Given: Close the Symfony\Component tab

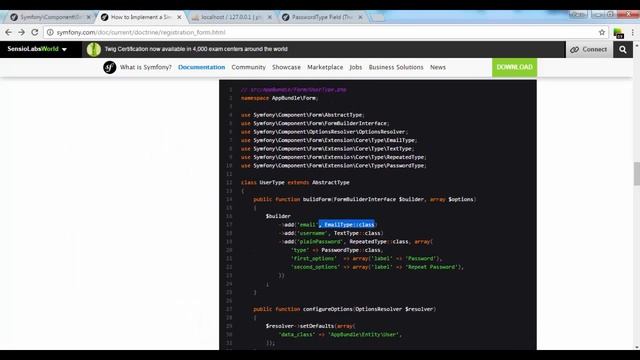Looking at the screenshot, I should (x=88, y=17).
